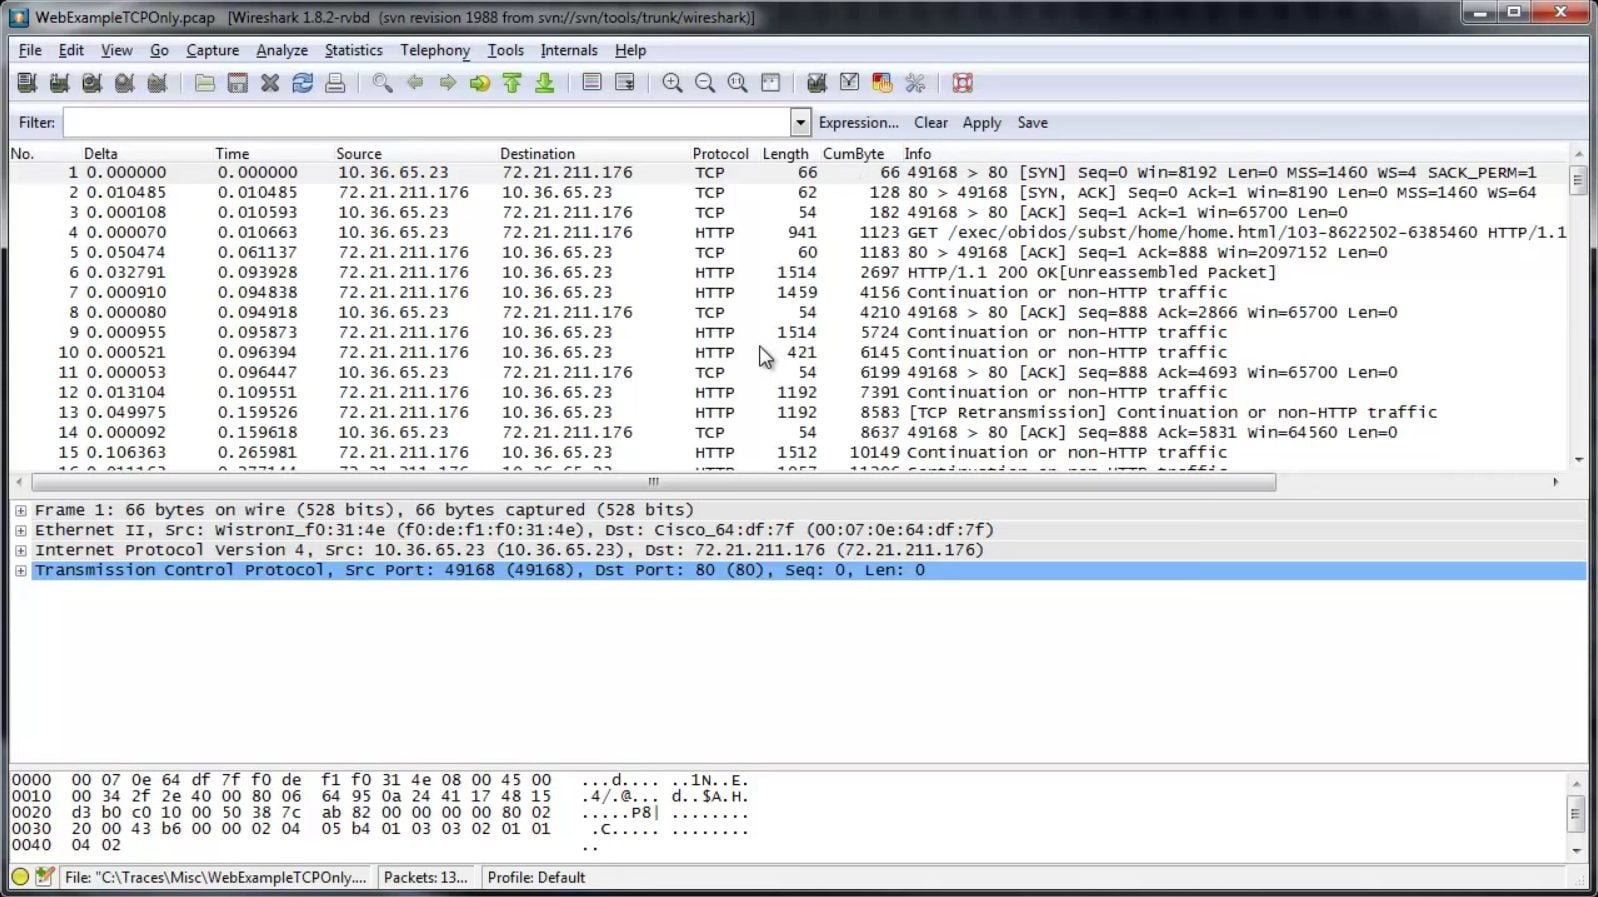Toggle the Colorize packet list button

[x=592, y=83]
